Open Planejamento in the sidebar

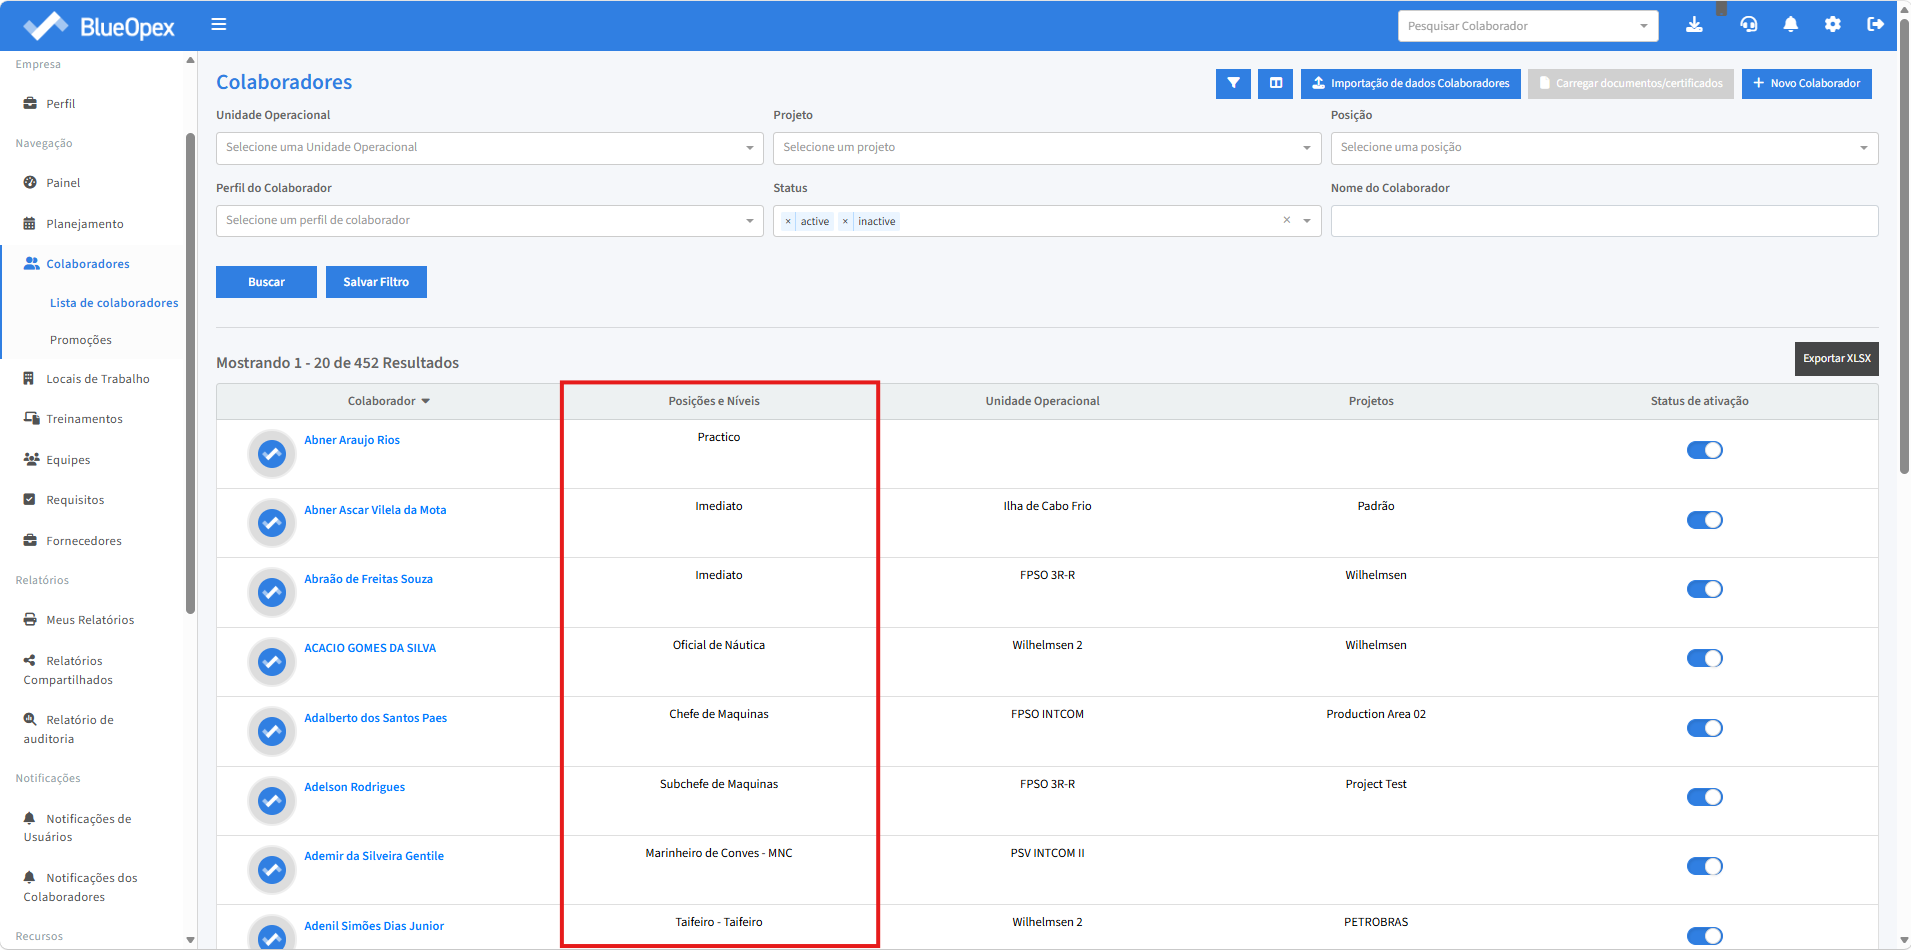pyautogui.click(x=85, y=224)
